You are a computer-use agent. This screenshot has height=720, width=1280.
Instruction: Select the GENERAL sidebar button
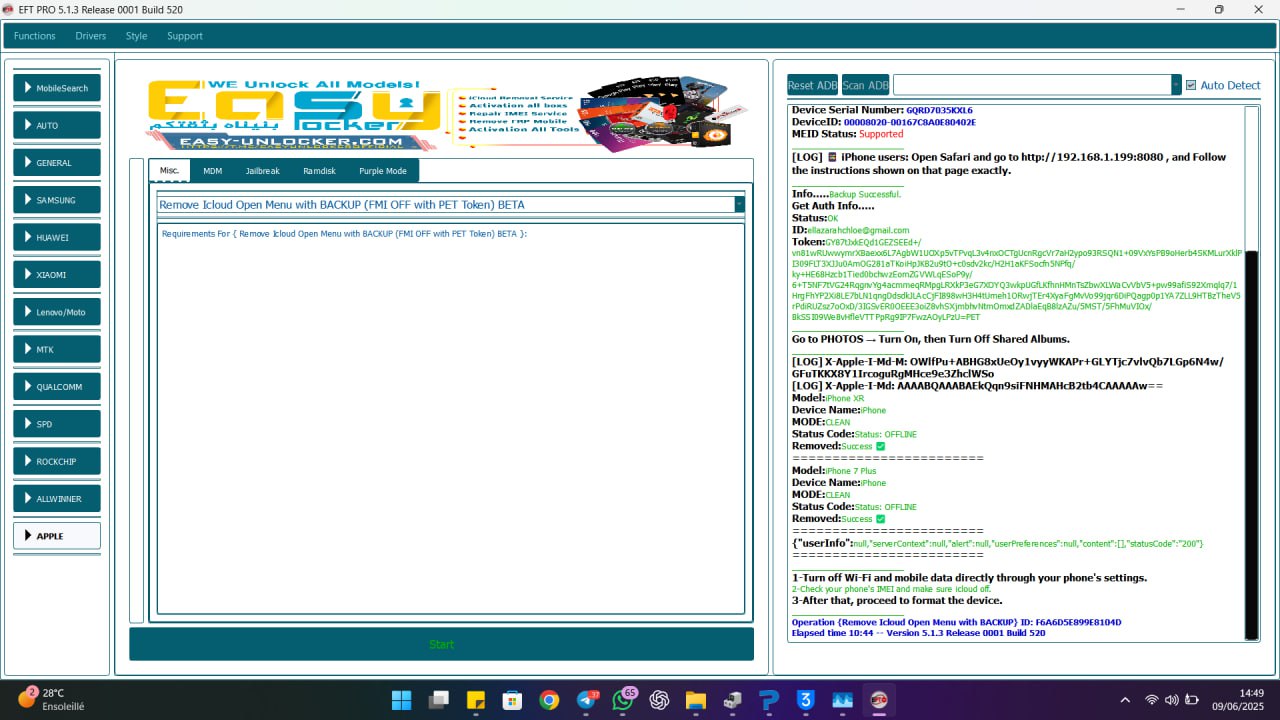click(57, 162)
